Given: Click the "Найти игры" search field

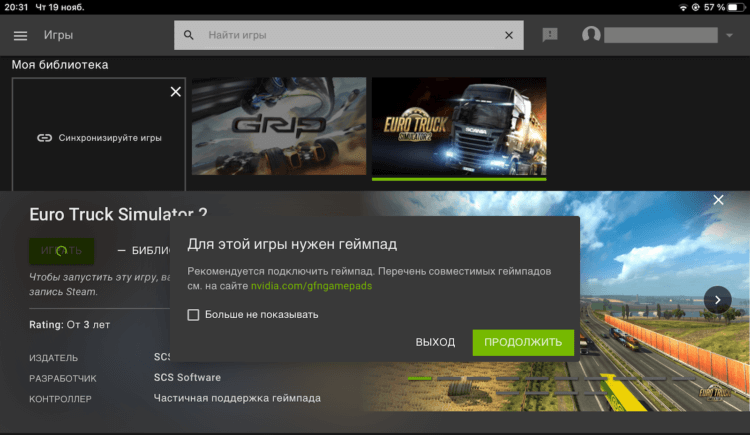Looking at the screenshot, I should pos(349,35).
